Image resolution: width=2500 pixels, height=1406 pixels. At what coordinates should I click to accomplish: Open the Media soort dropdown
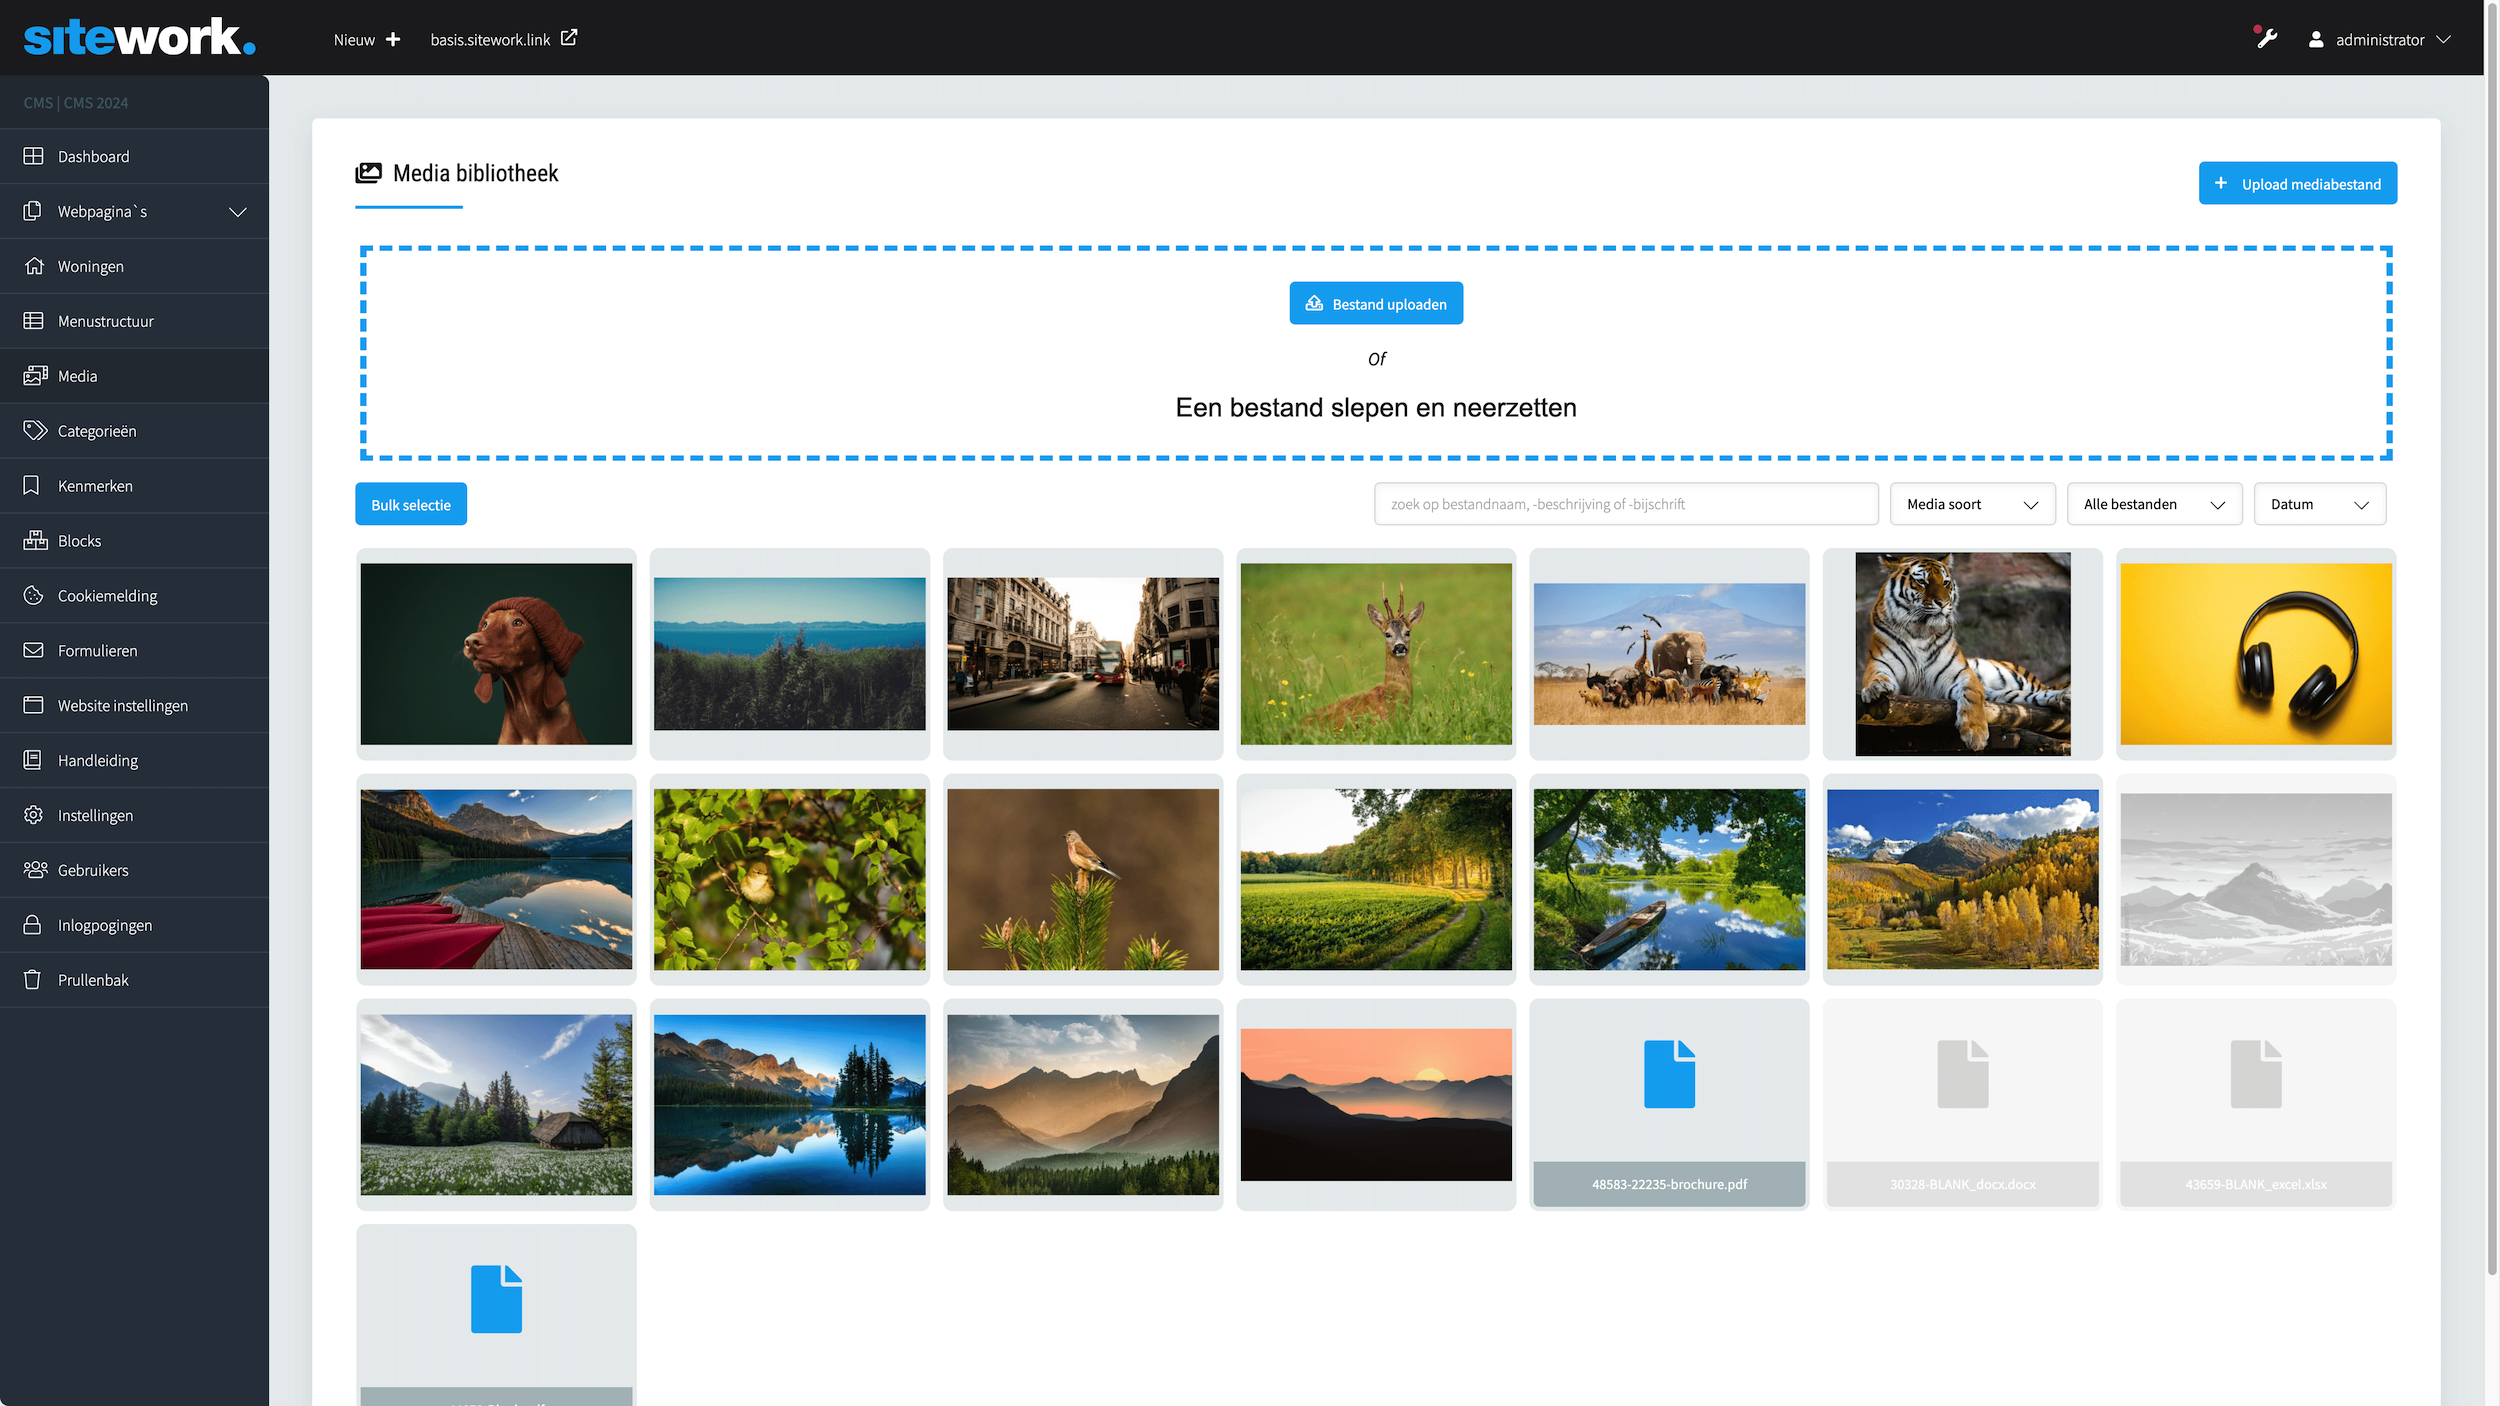click(x=1971, y=504)
